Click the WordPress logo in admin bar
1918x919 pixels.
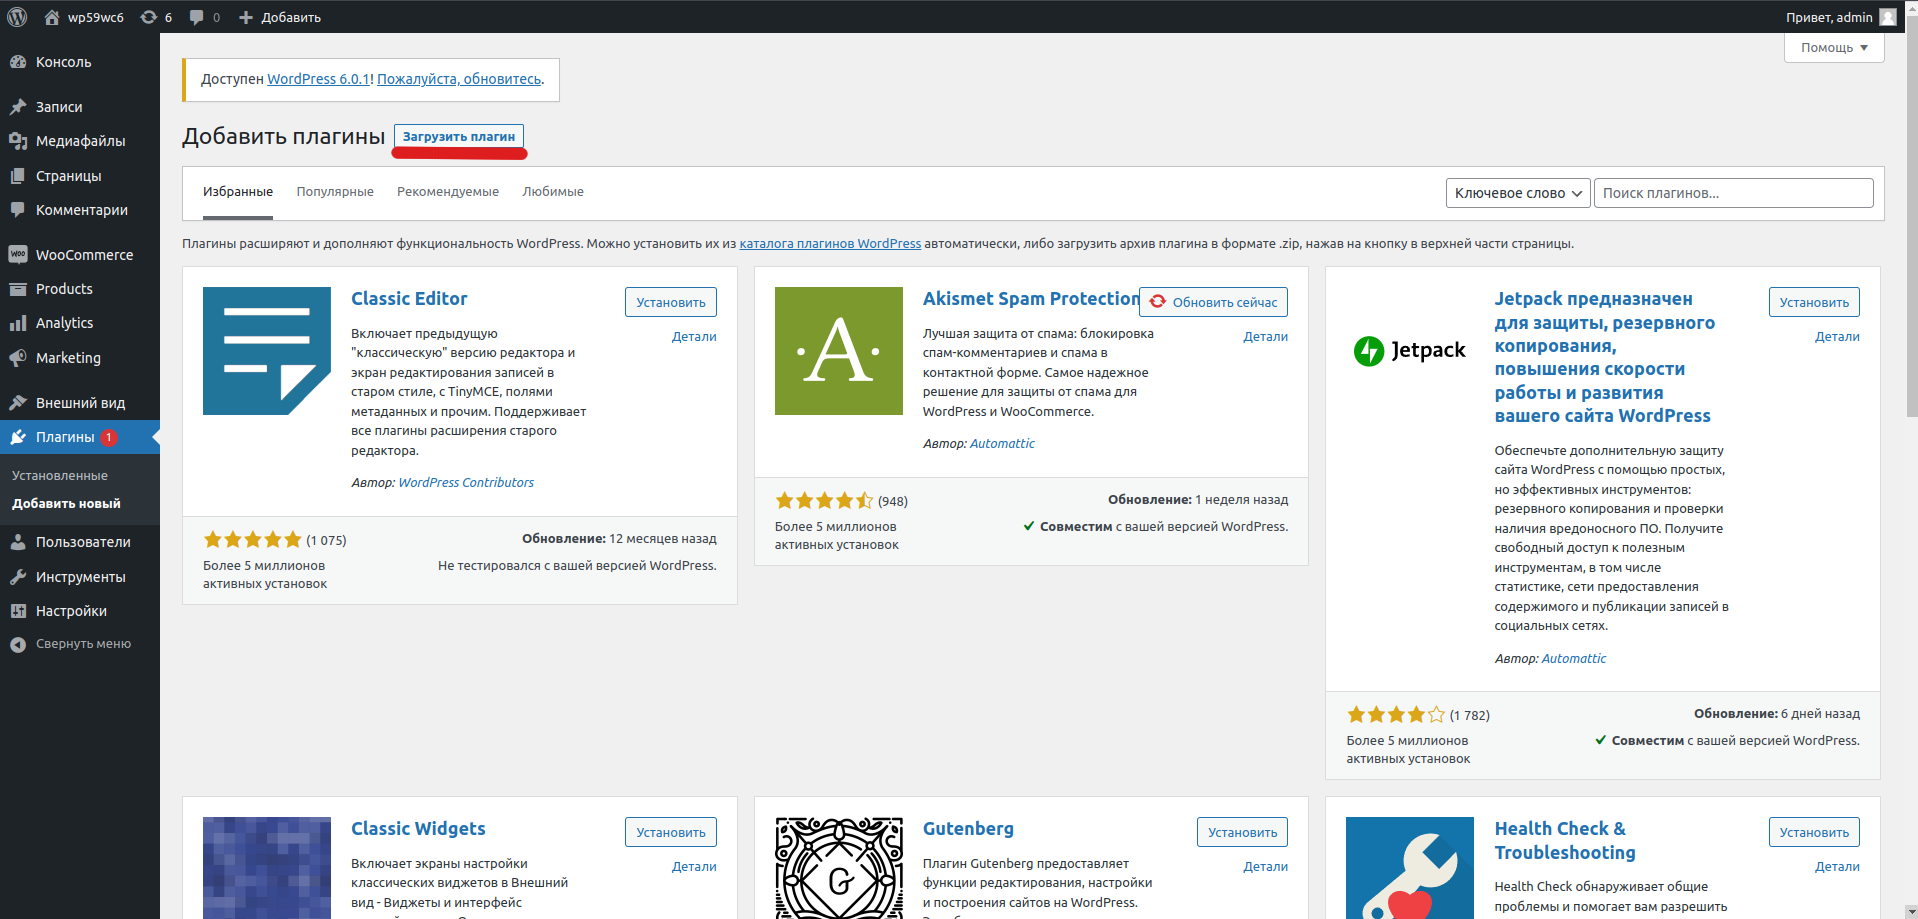(17, 17)
